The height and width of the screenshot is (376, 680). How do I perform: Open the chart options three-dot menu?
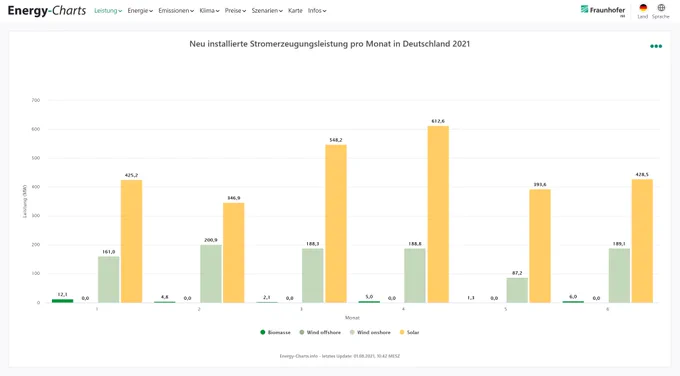click(656, 46)
